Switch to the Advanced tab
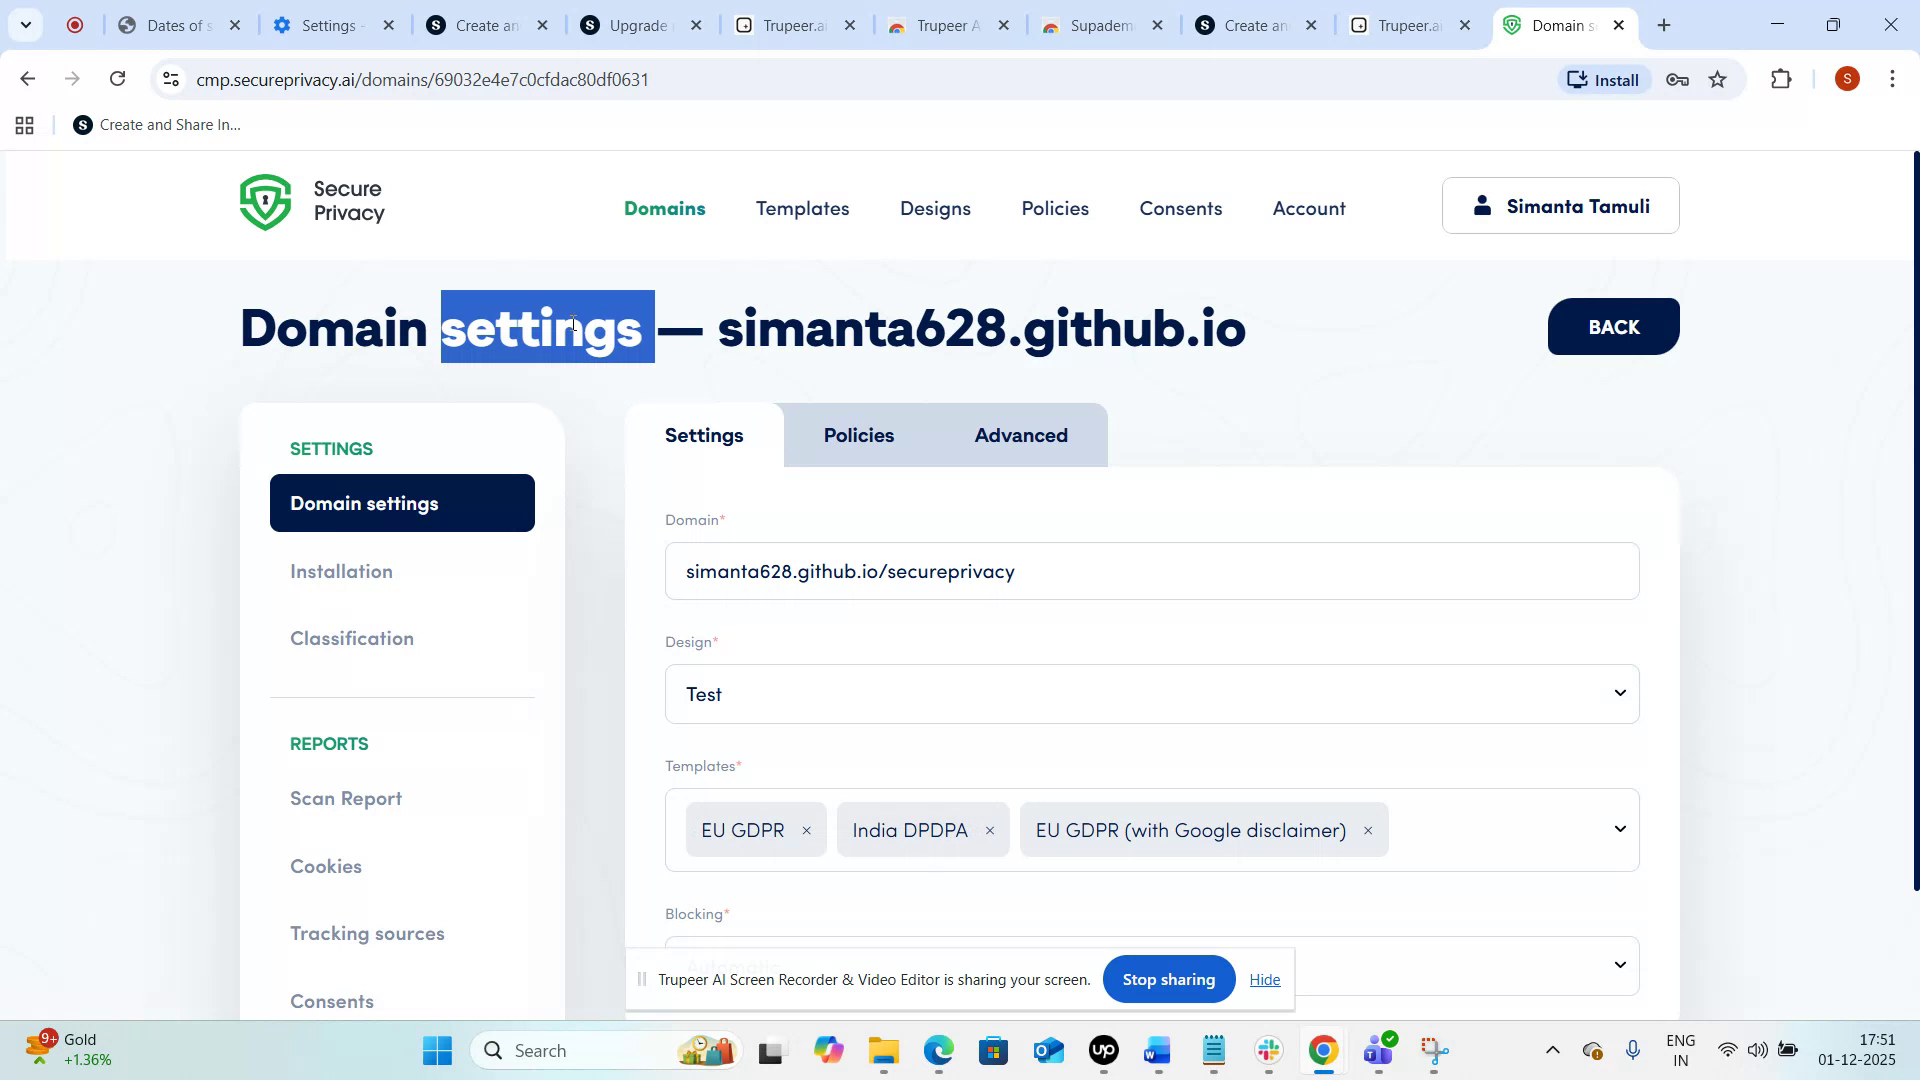1920x1080 pixels. [x=1021, y=435]
